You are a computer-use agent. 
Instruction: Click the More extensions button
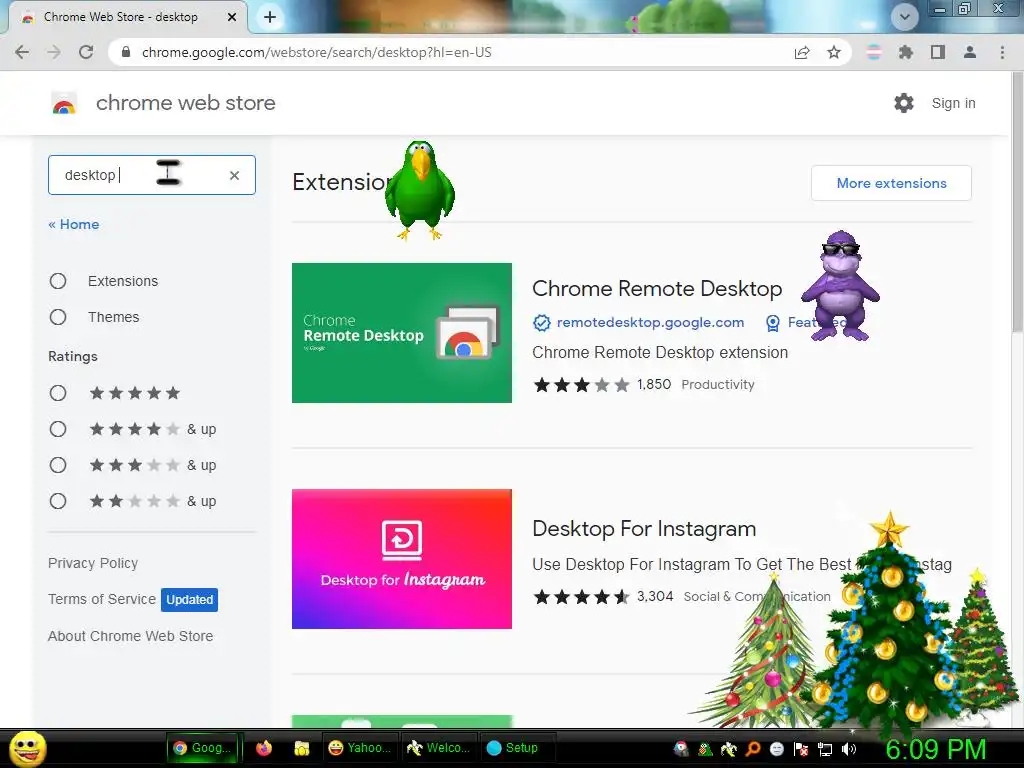[891, 183]
